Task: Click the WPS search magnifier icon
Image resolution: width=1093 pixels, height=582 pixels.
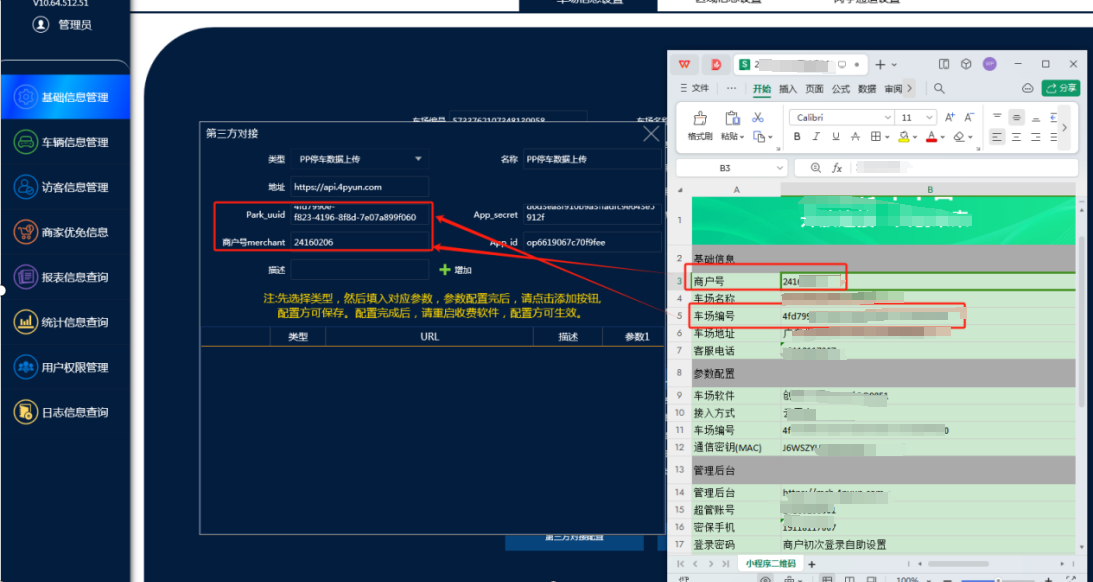Action: (939, 89)
